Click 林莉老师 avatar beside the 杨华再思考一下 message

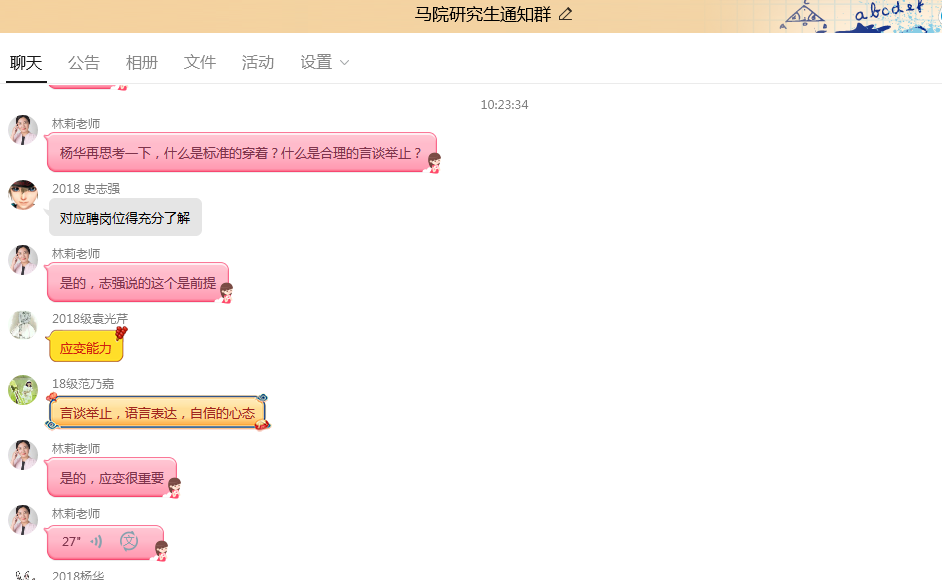click(x=23, y=130)
